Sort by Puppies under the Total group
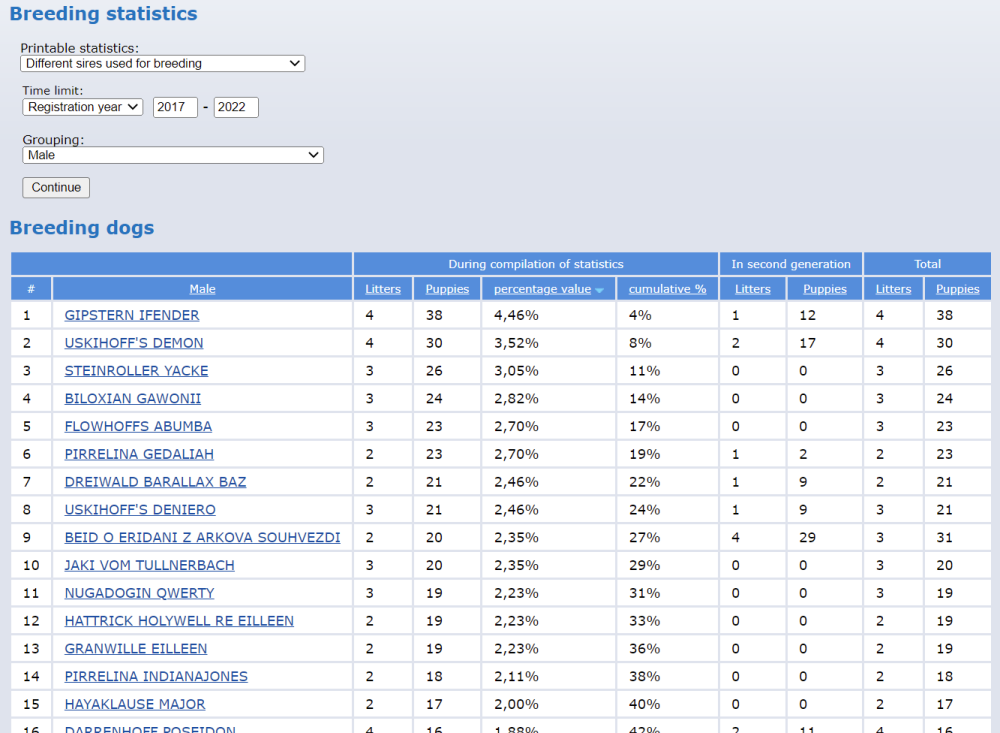The width and height of the screenshot is (1000, 733). 957,289
